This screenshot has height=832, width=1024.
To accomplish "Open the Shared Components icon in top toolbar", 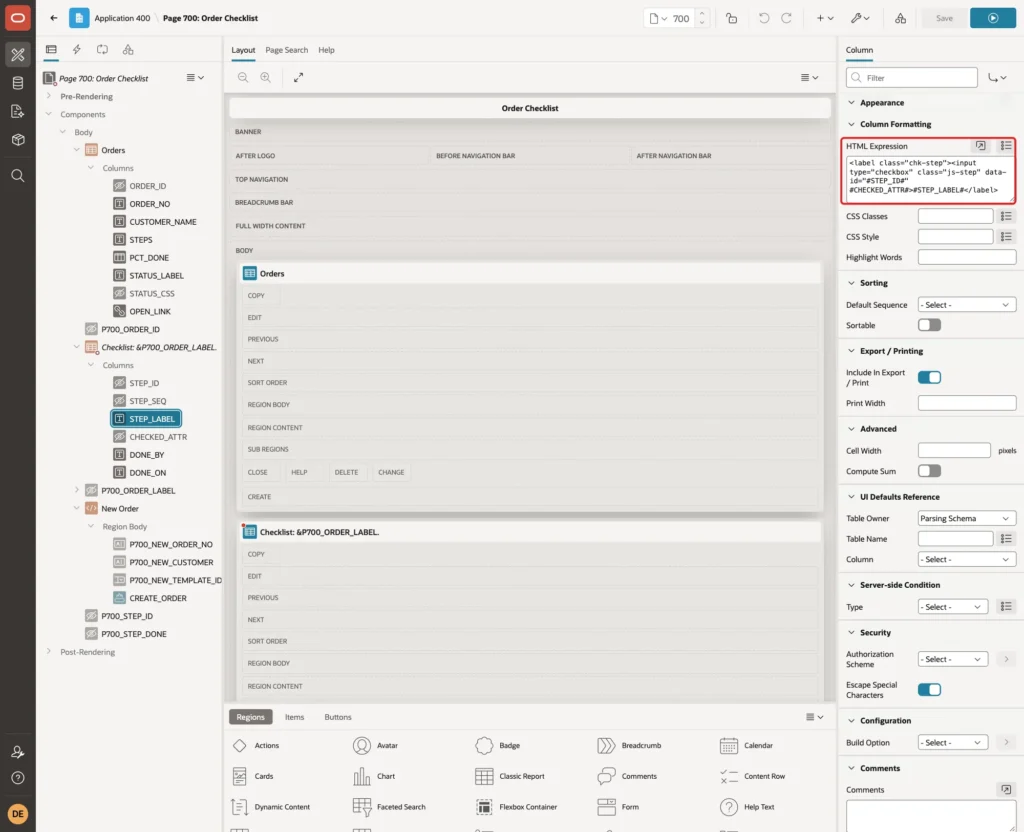I will (900, 18).
